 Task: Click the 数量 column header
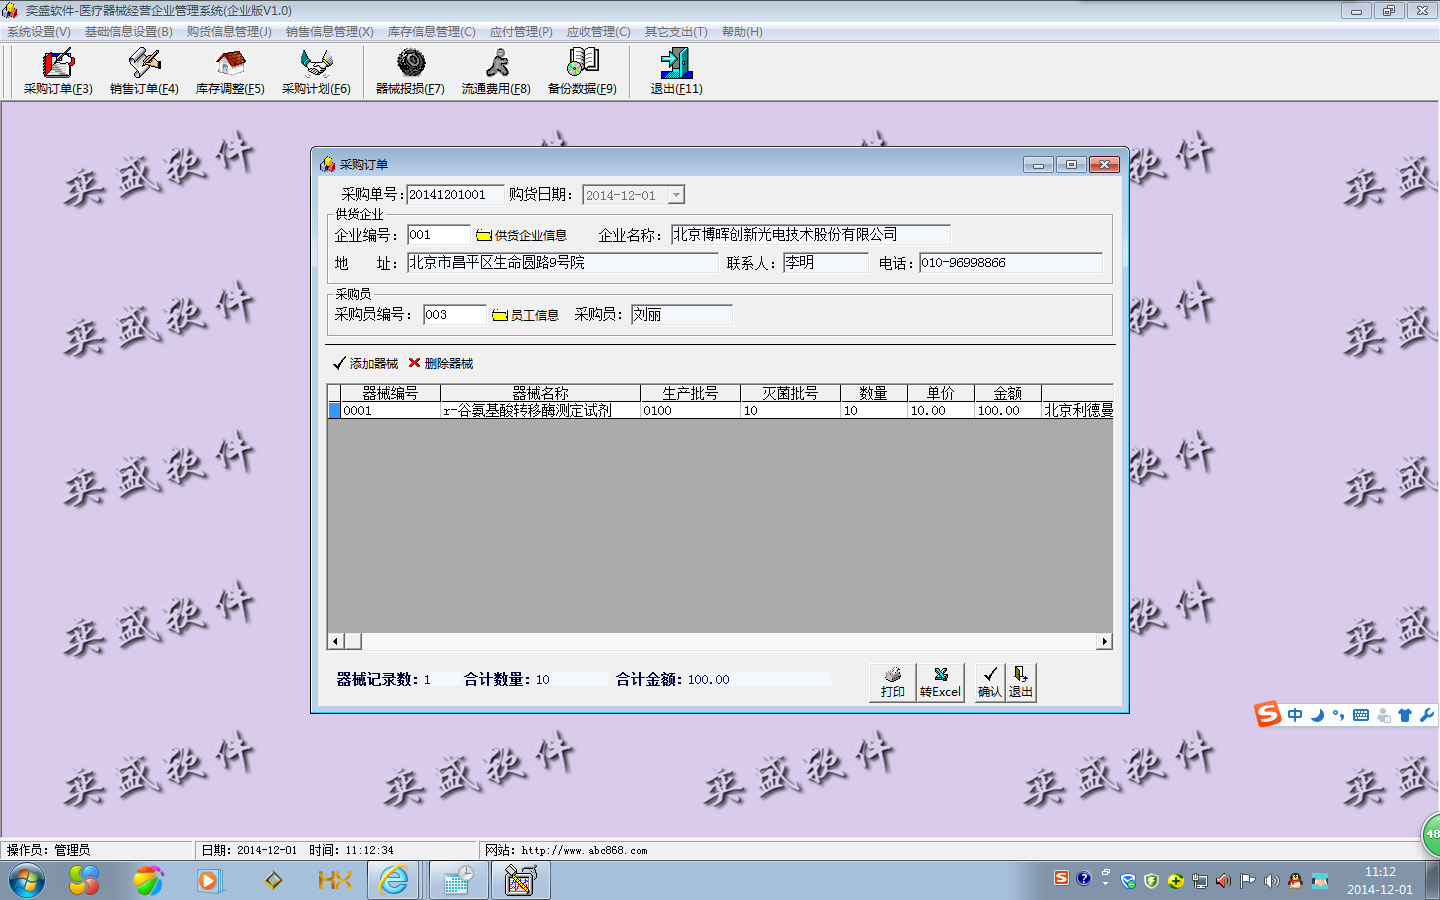[x=874, y=393]
